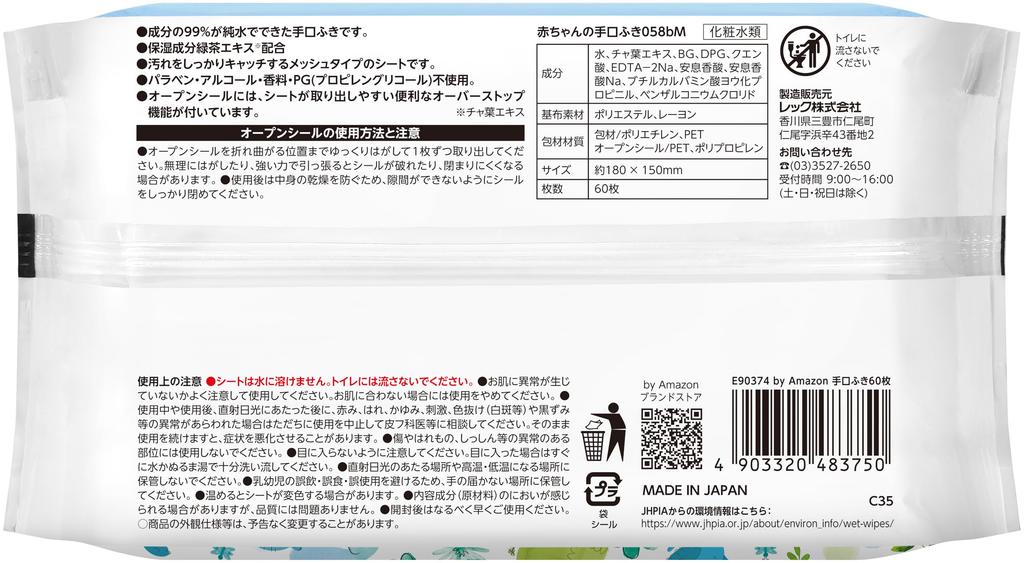Open the jhpia.or.jp wet-wipes URL
1024x563 pixels.
click(x=767, y=524)
